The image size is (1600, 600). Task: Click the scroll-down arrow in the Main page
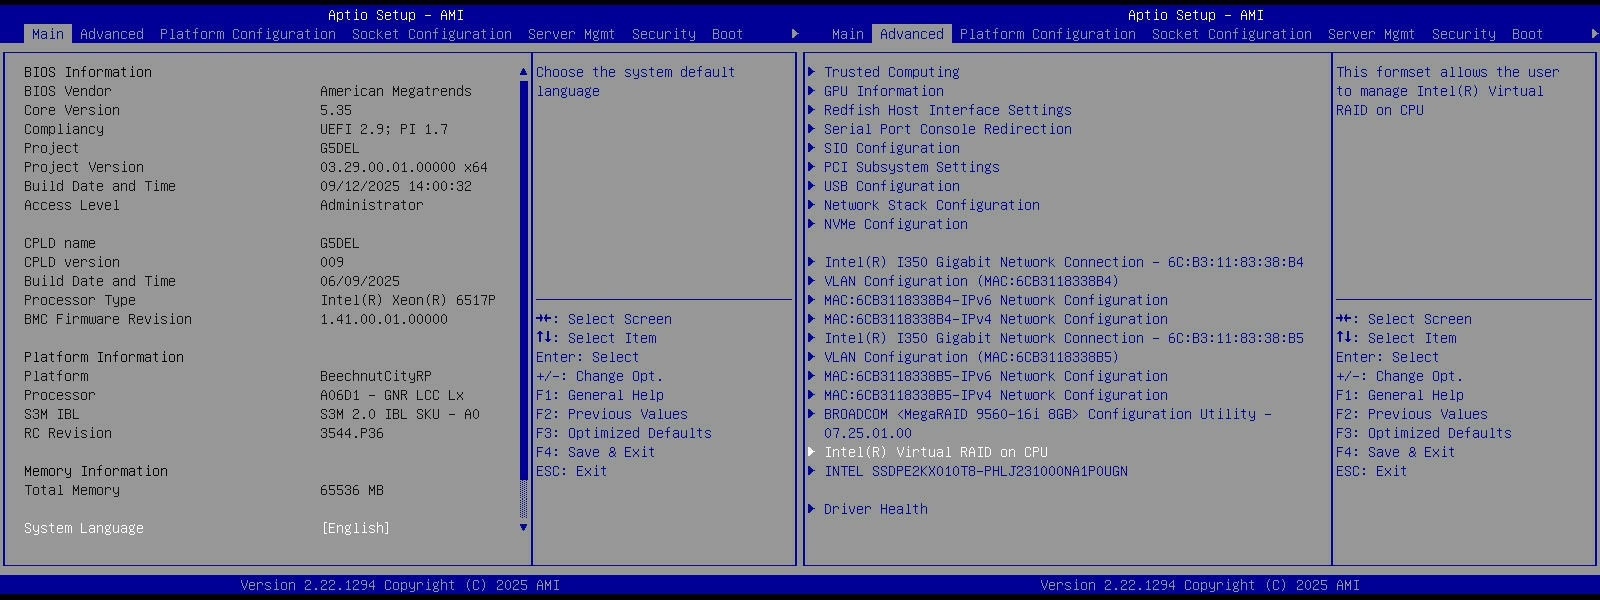click(x=523, y=528)
